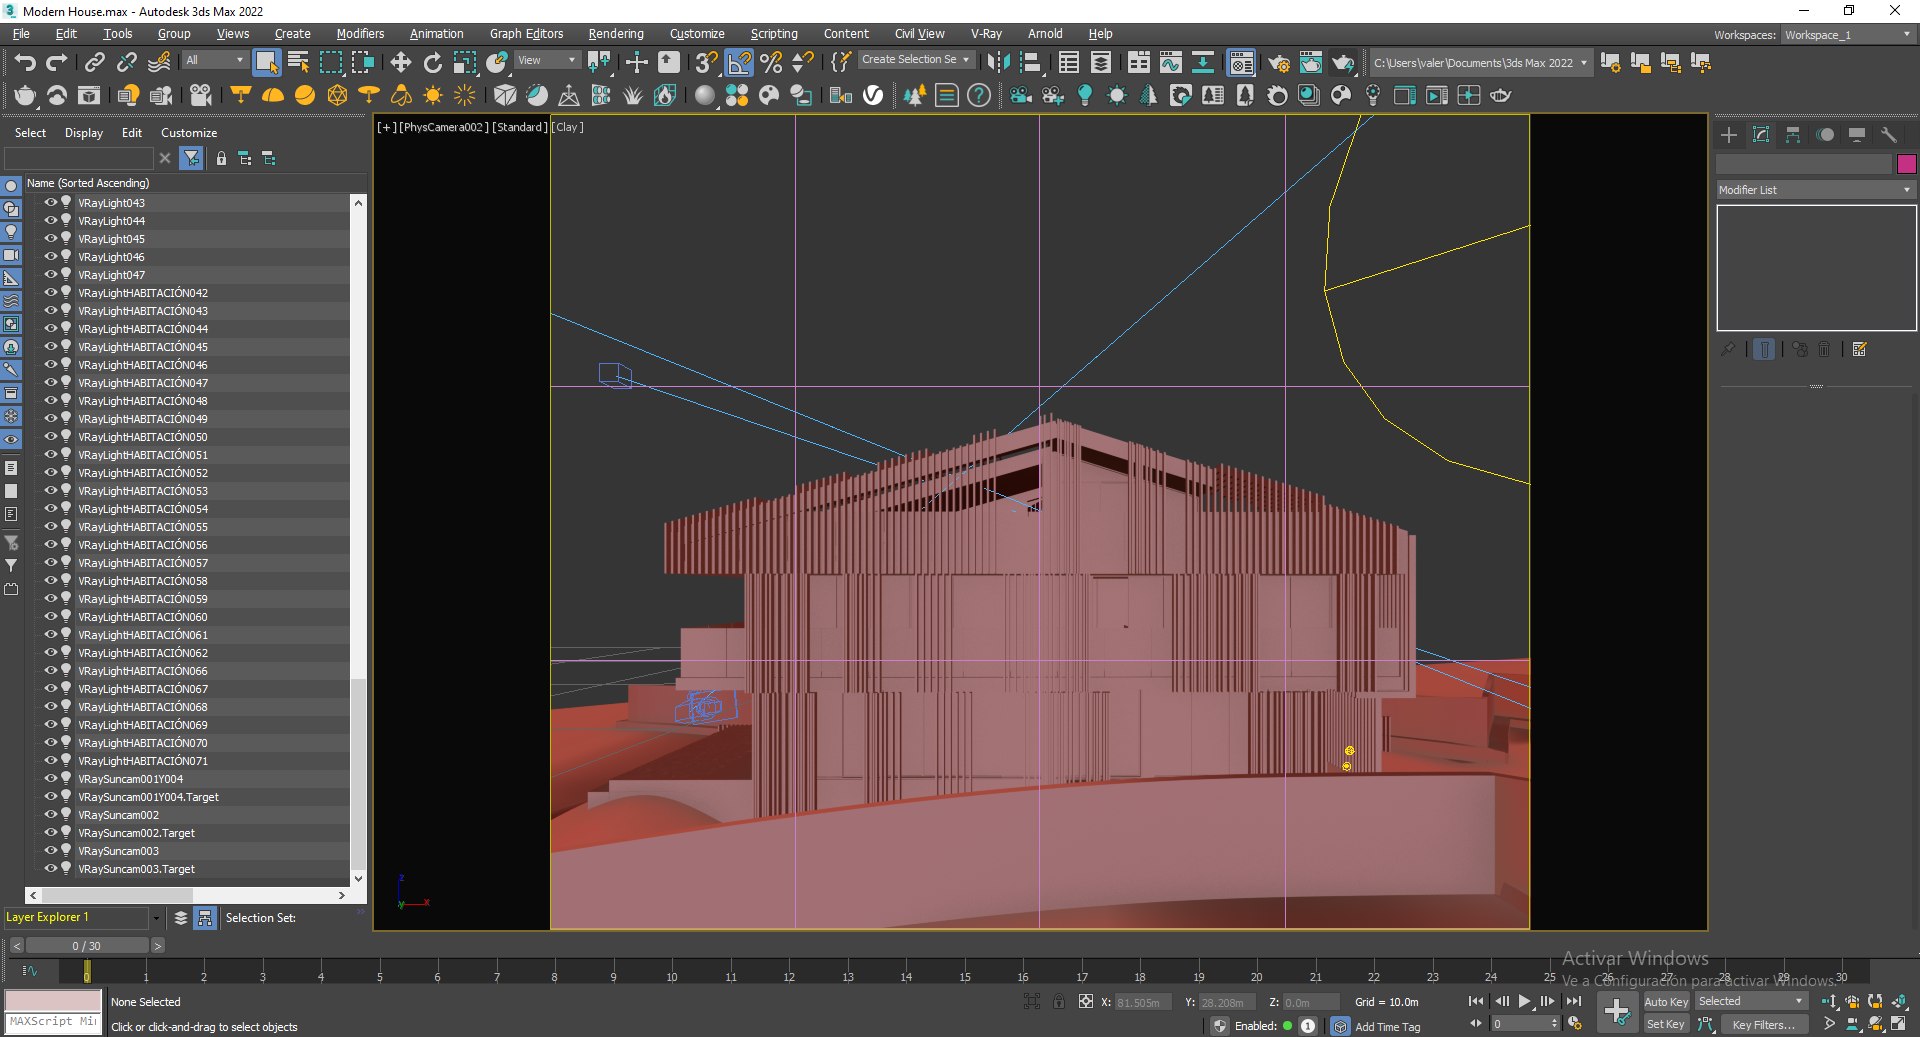The image size is (1920, 1037).
Task: Open the Rendering menu
Action: point(615,34)
